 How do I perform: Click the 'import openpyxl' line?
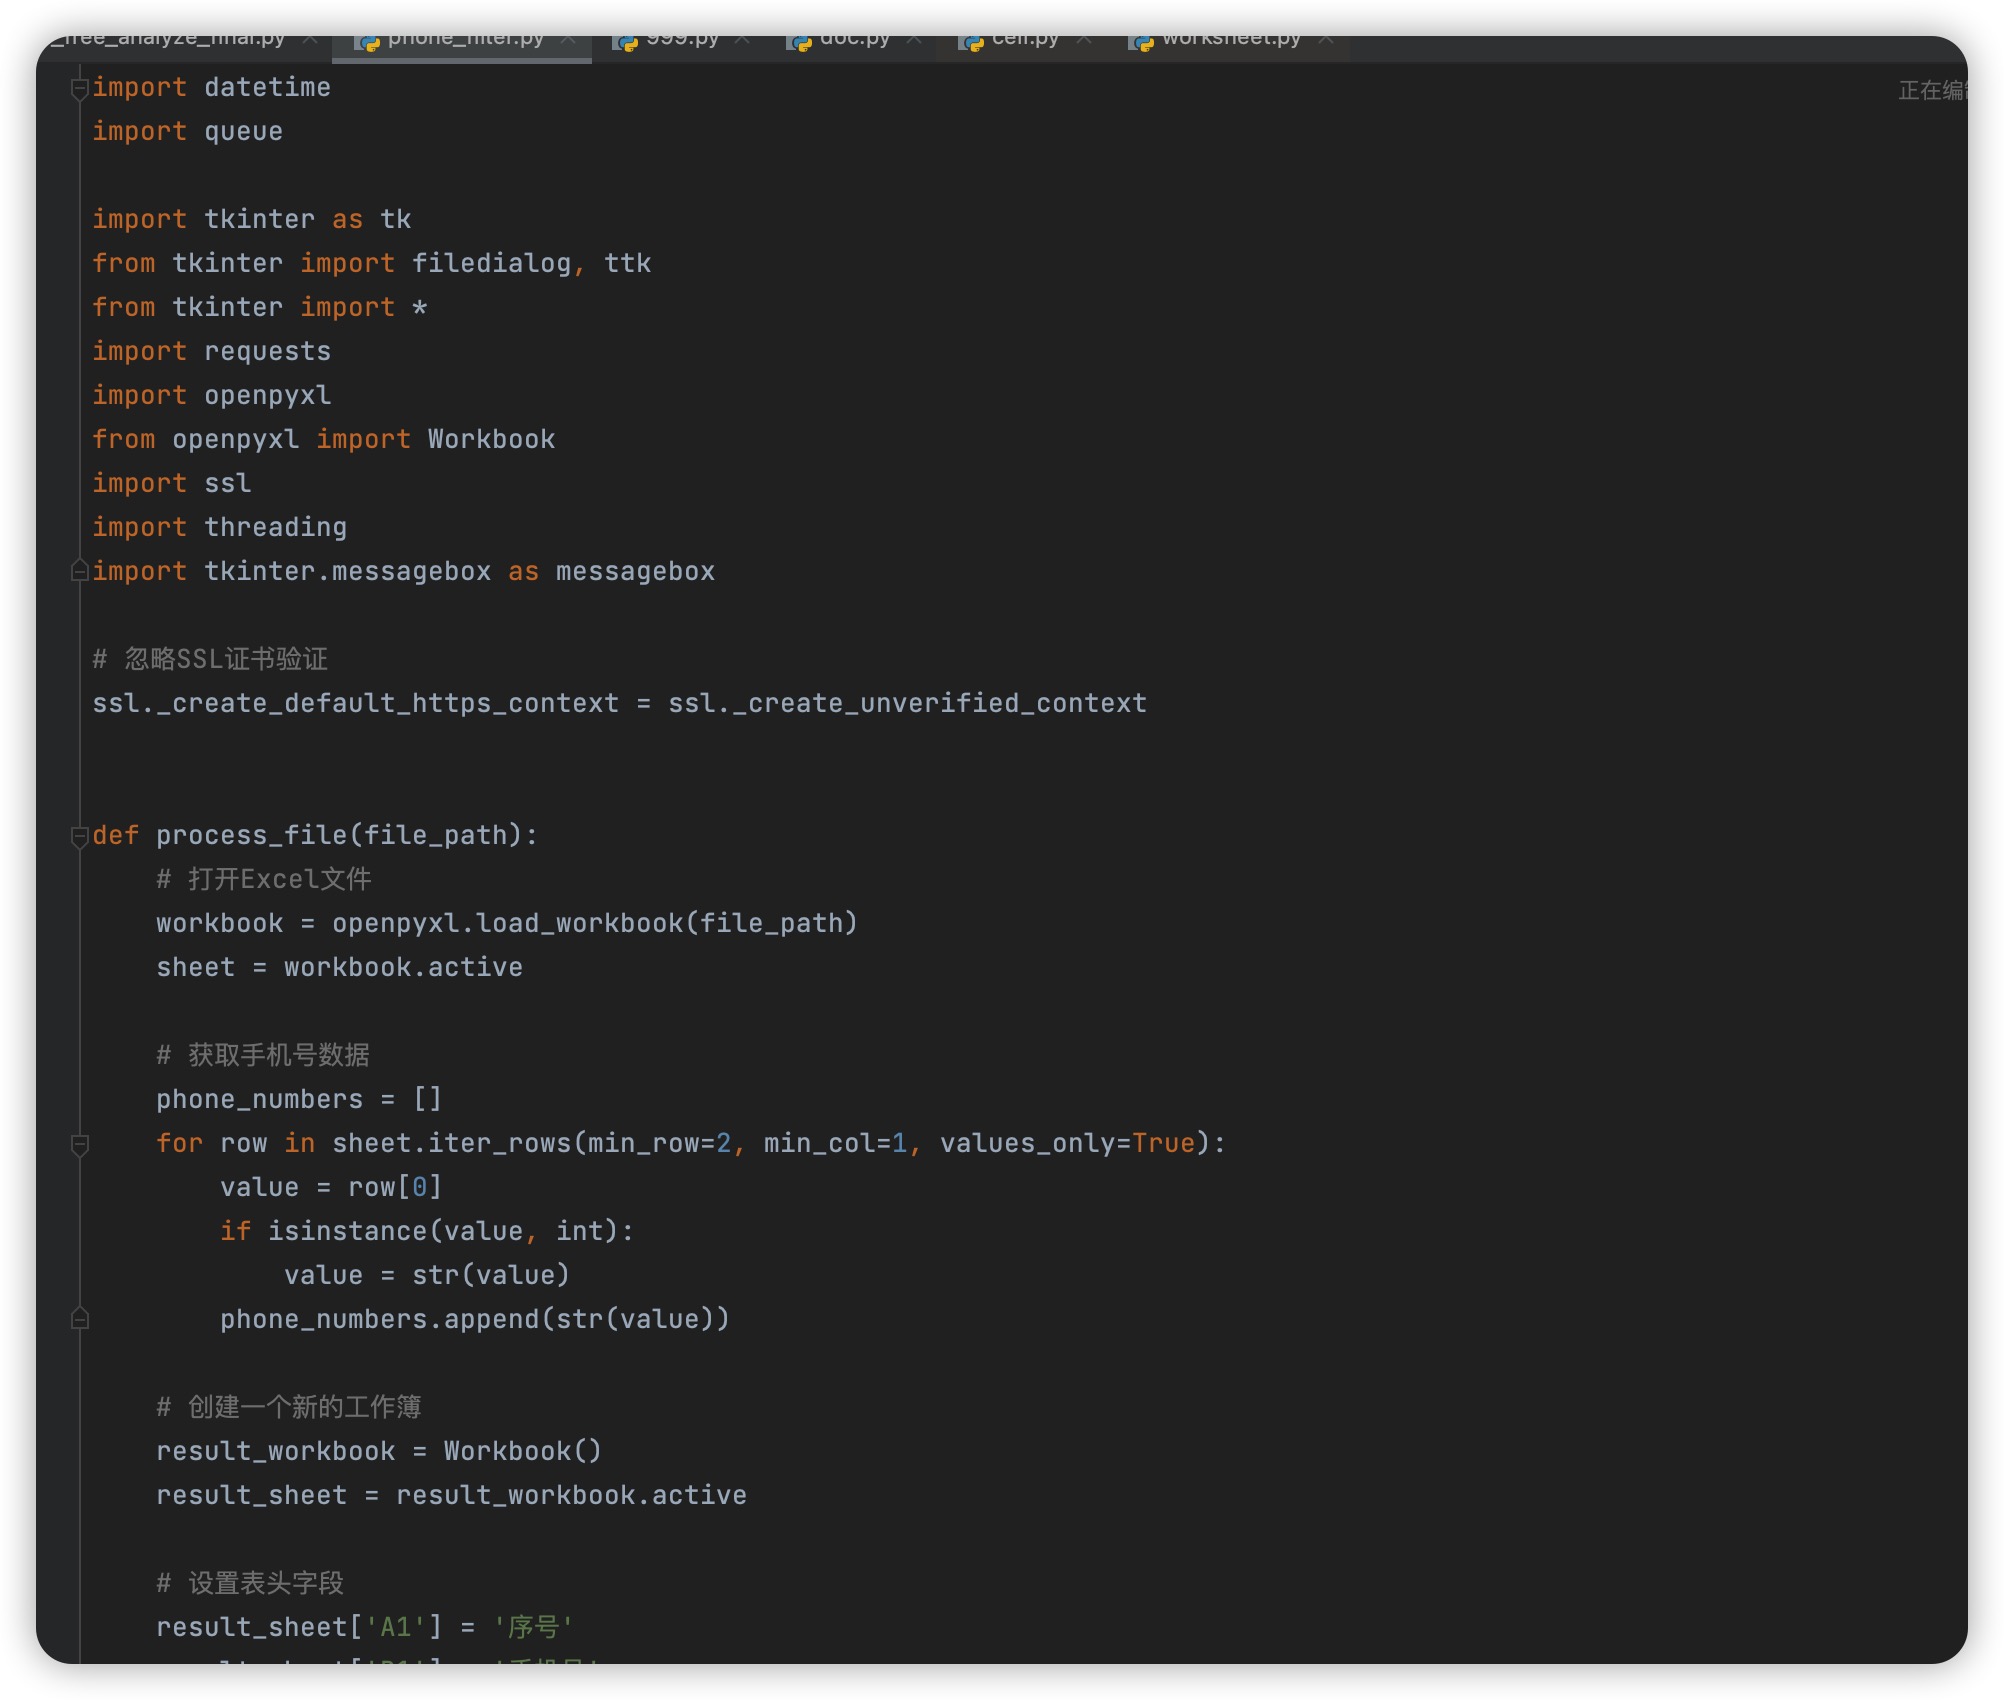[212, 396]
